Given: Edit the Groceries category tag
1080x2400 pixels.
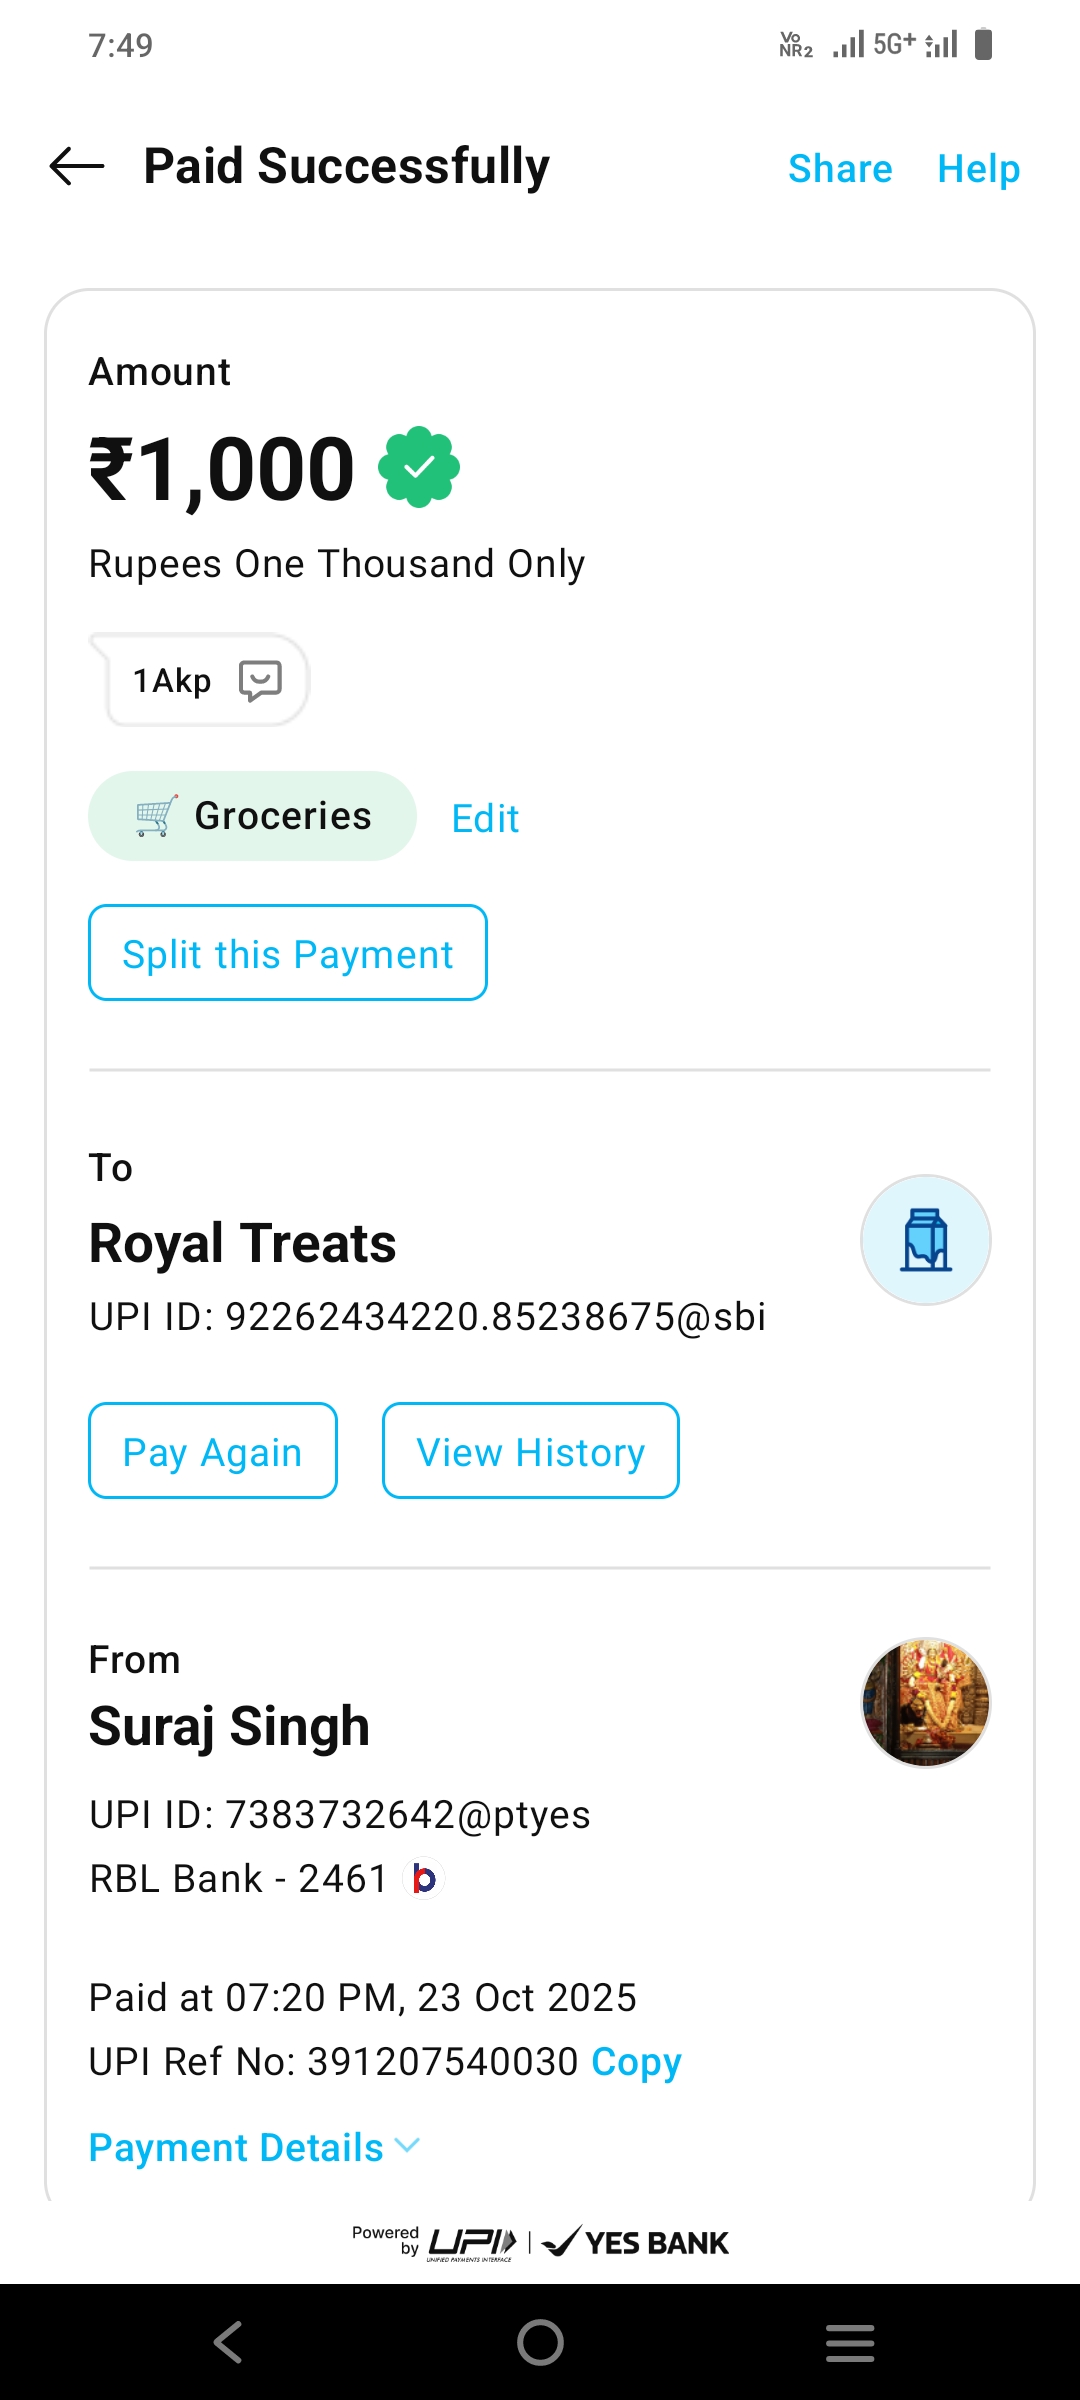Looking at the screenshot, I should pos(485,819).
